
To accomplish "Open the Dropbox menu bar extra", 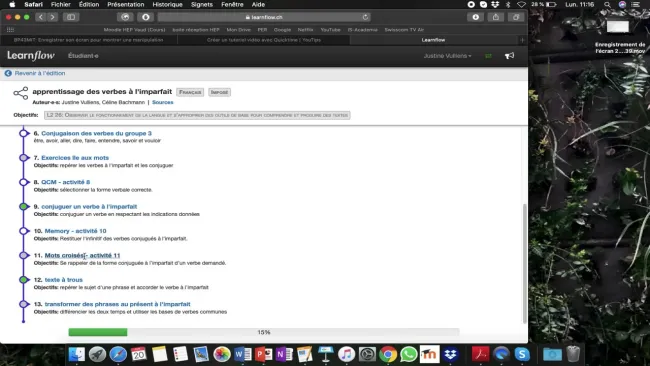I will click(495, 5).
